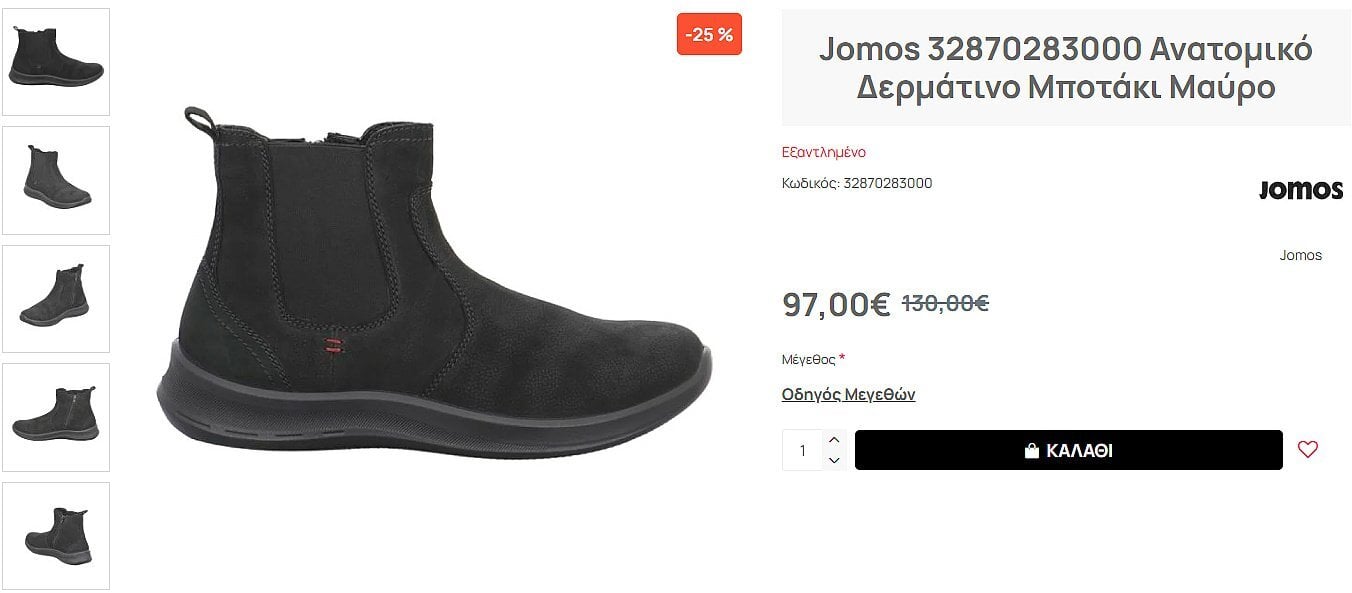Click the 97,00€ current price

coord(836,304)
